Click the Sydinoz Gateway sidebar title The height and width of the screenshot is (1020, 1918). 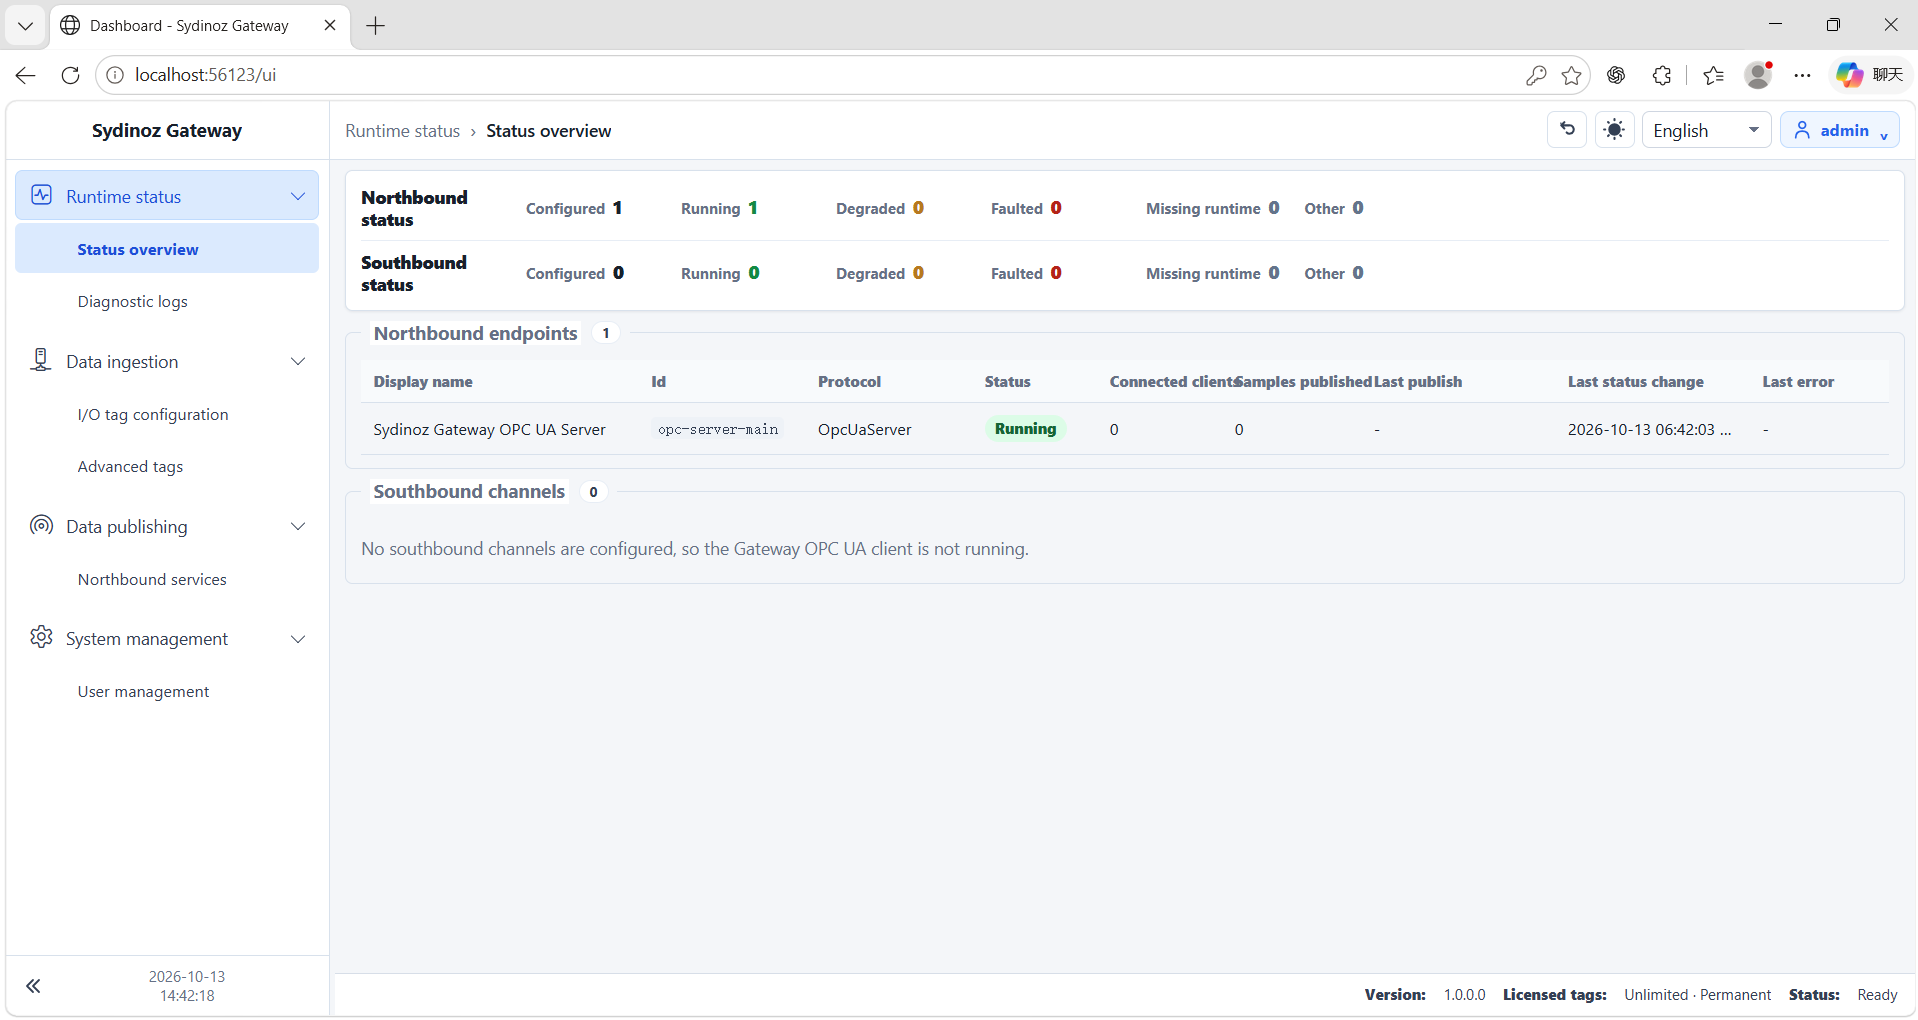point(167,130)
